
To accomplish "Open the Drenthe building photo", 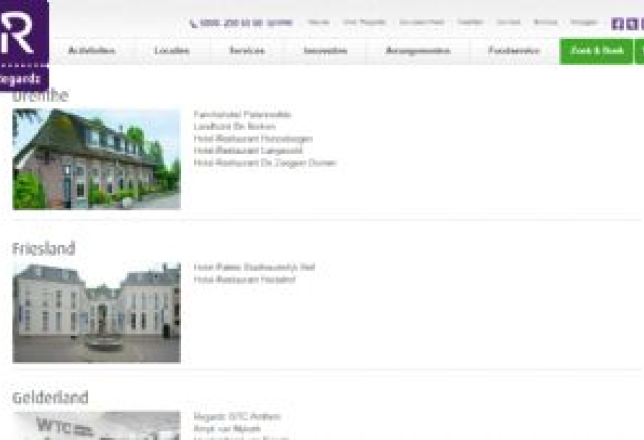I will point(97,159).
